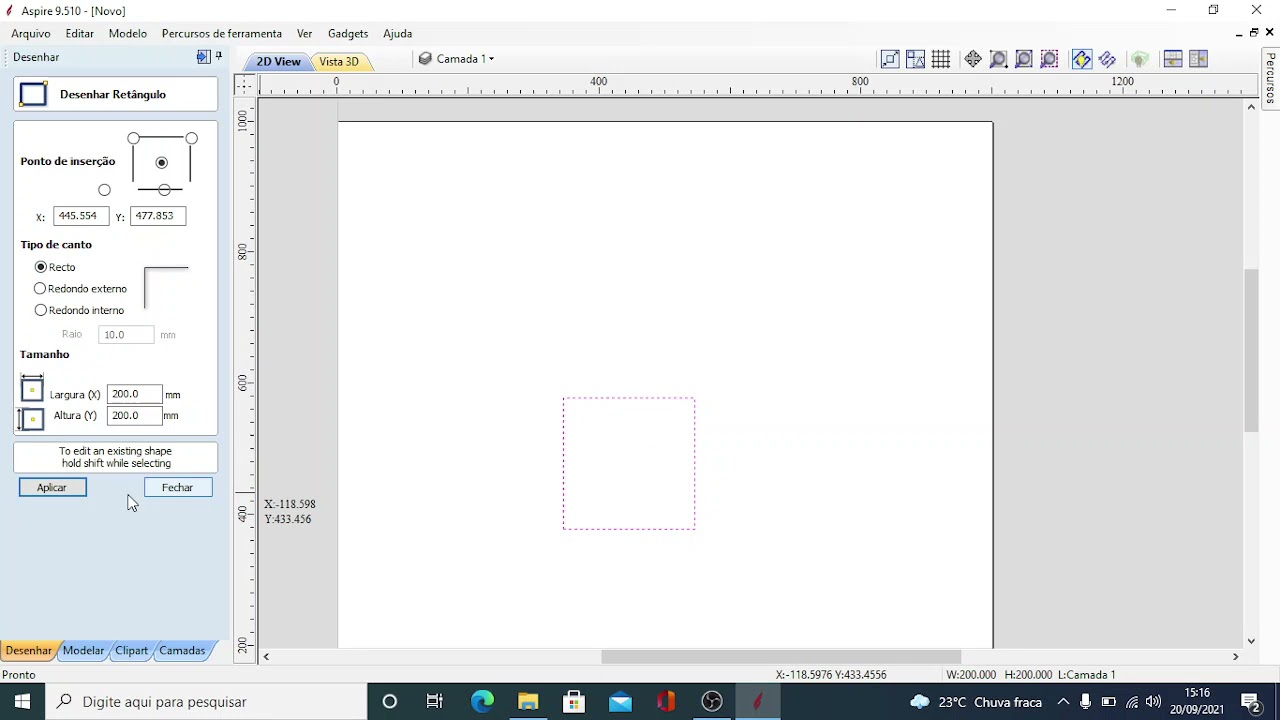Click the zoom to material magnifier icon
1280x720 pixels.
1024,60
